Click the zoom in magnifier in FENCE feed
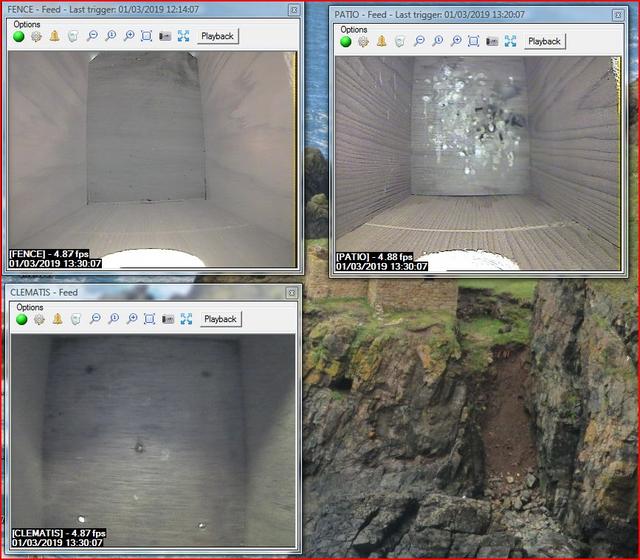640x560 pixels. [x=129, y=36]
